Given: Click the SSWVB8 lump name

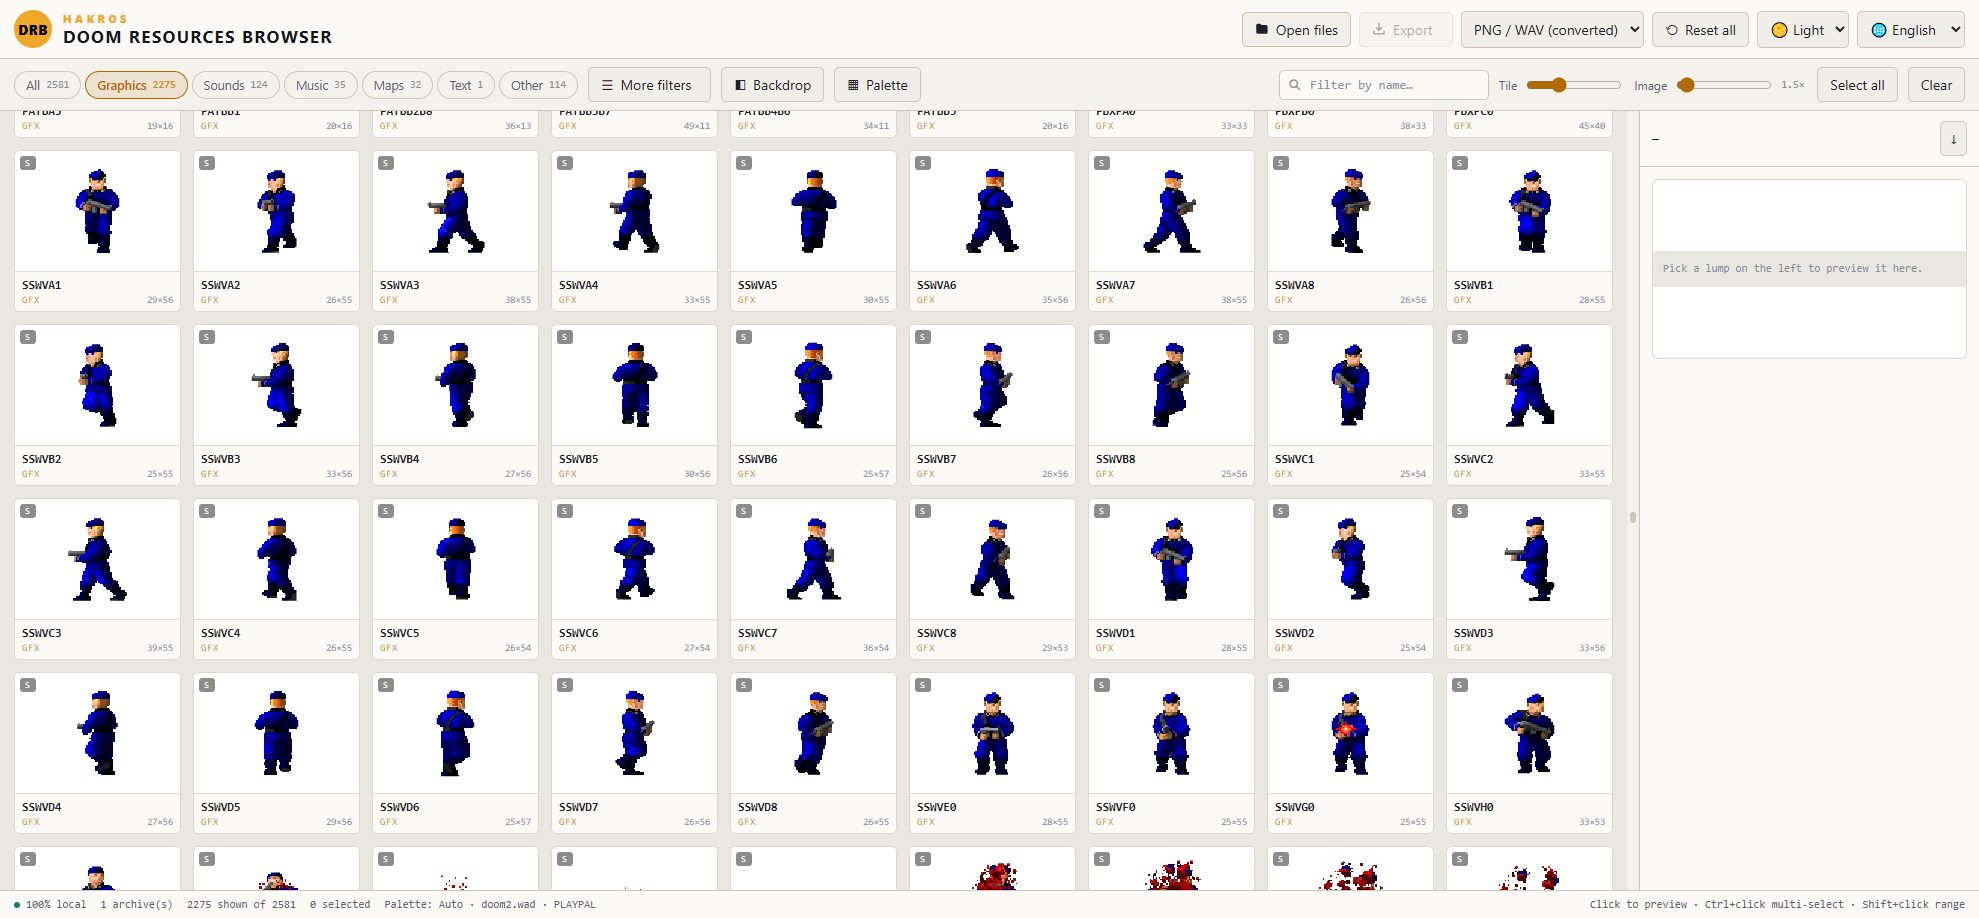Looking at the screenshot, I should click(1115, 459).
